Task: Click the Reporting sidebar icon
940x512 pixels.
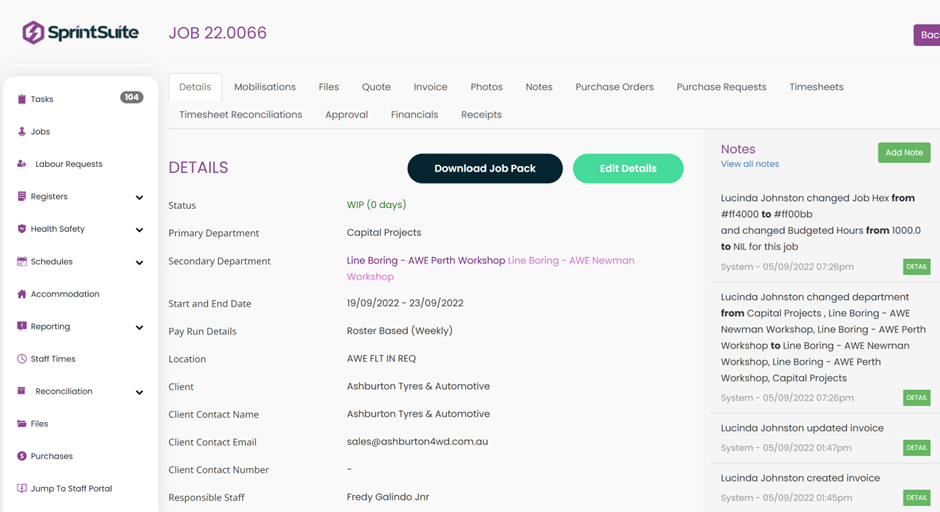Action: [x=22, y=326]
